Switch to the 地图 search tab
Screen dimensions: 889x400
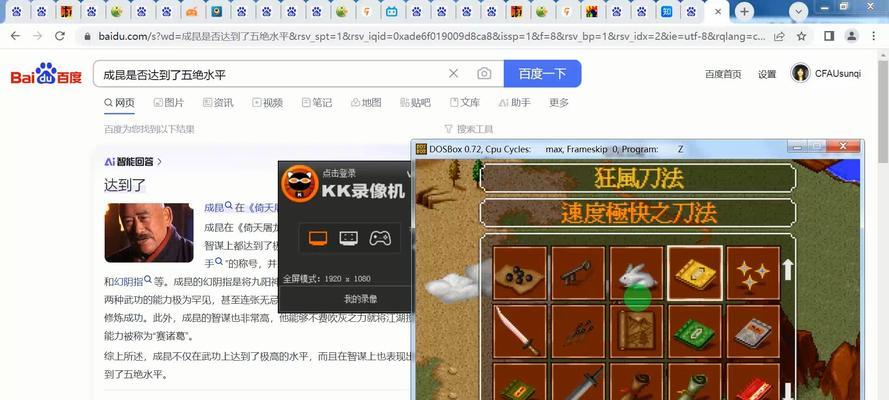[x=366, y=103]
